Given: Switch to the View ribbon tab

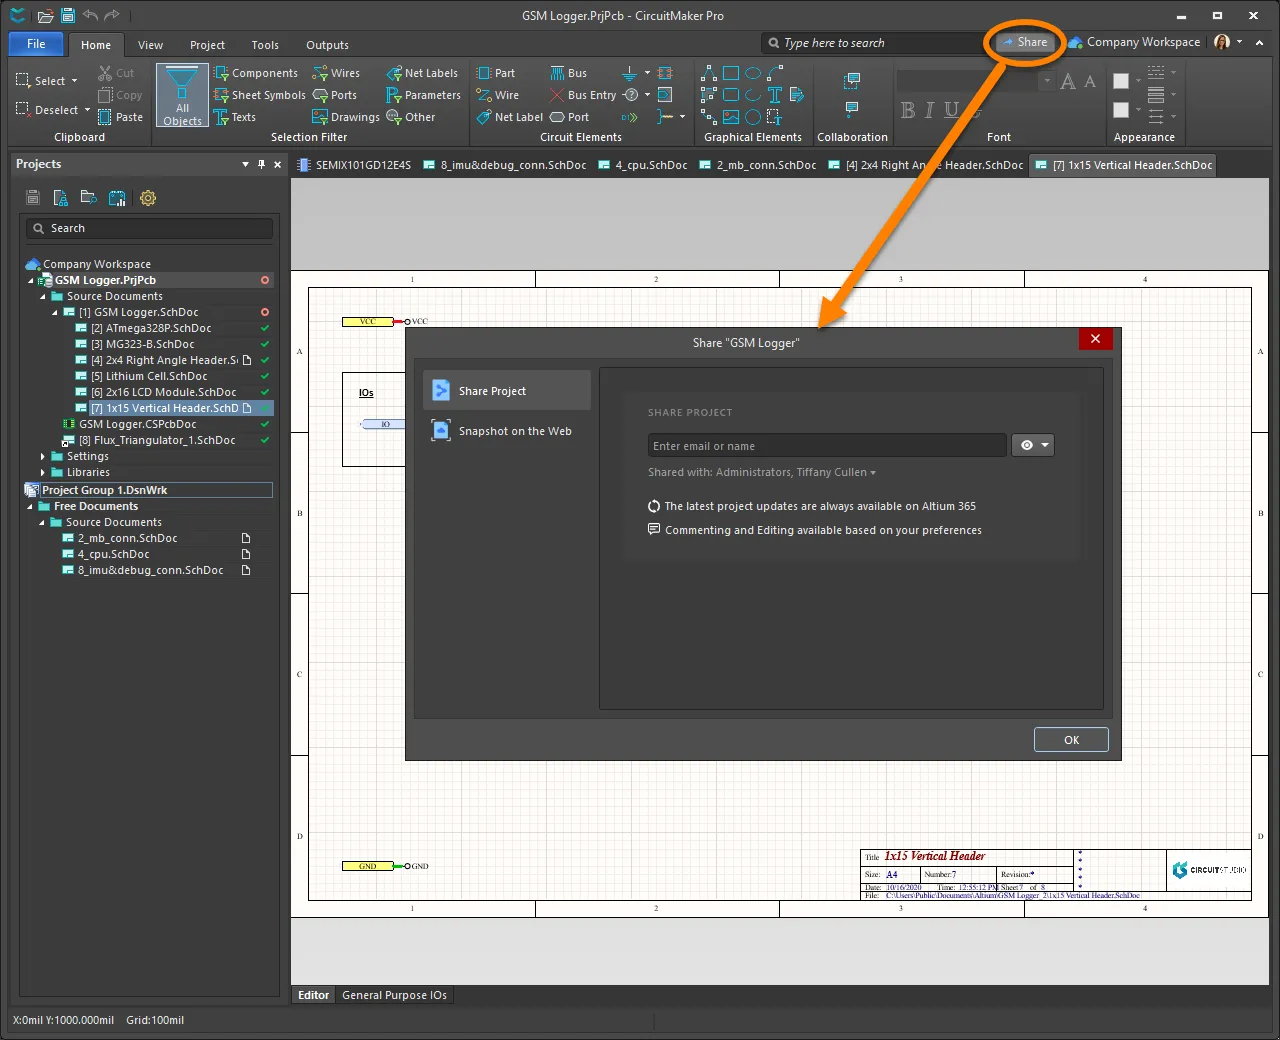Looking at the screenshot, I should coord(150,45).
